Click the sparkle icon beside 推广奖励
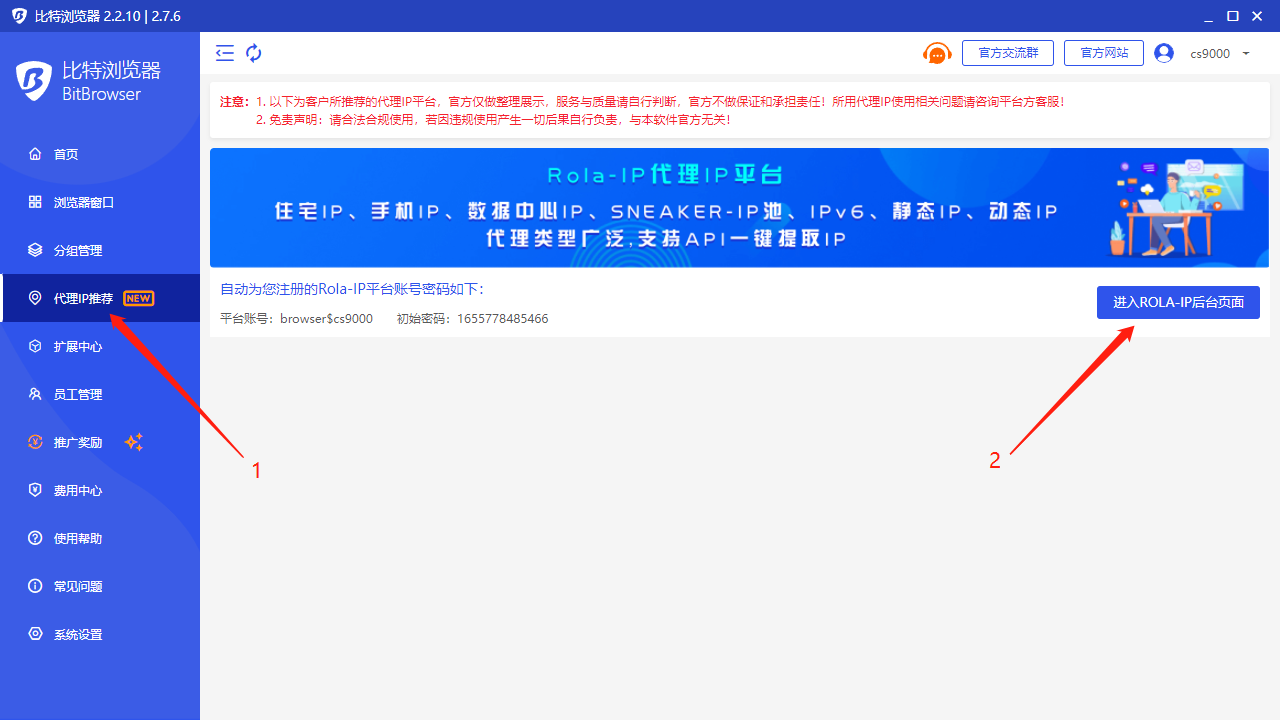 (133, 442)
